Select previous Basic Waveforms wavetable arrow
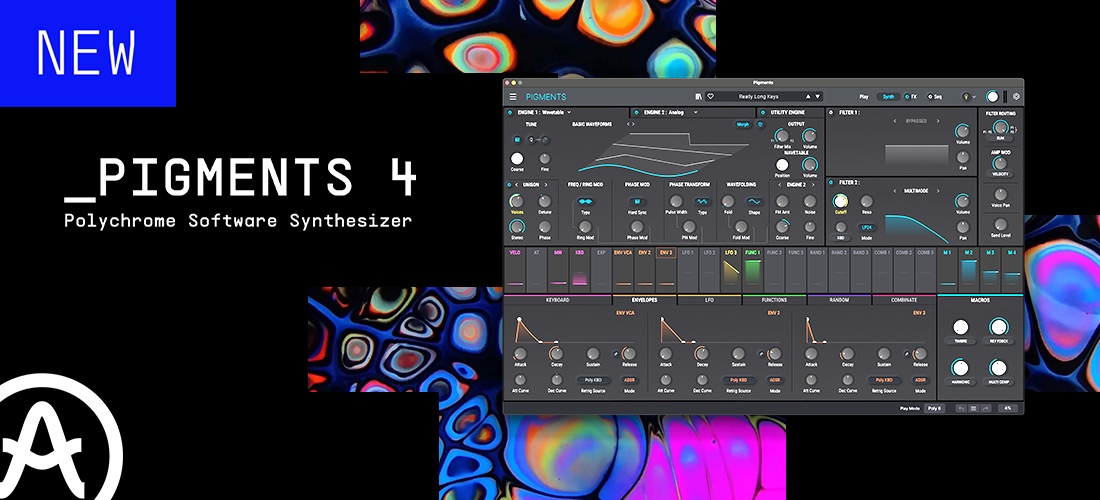The height and width of the screenshot is (500, 1100). [627, 124]
